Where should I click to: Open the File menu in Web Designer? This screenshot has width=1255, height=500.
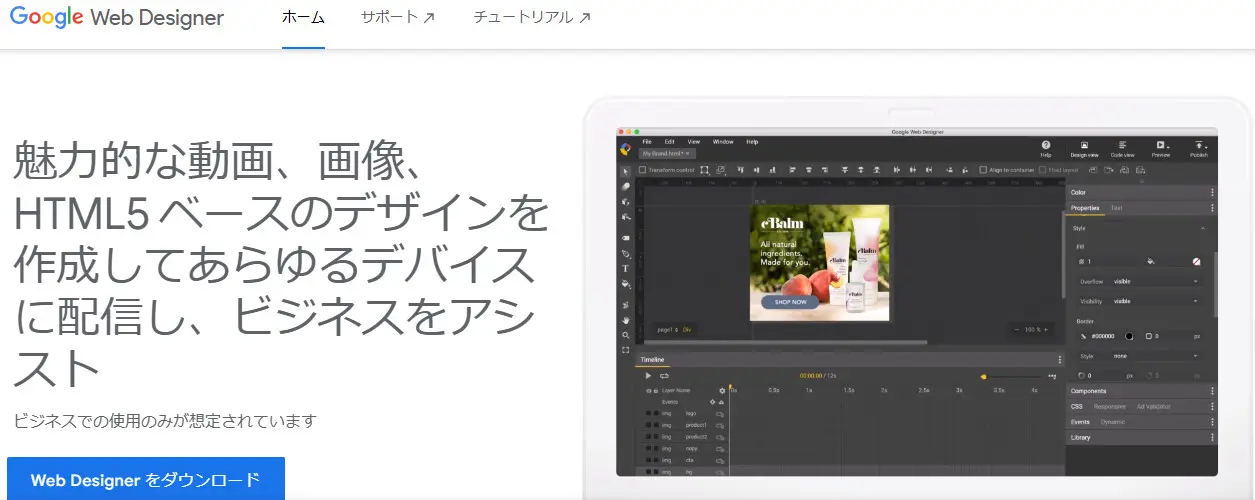(647, 142)
